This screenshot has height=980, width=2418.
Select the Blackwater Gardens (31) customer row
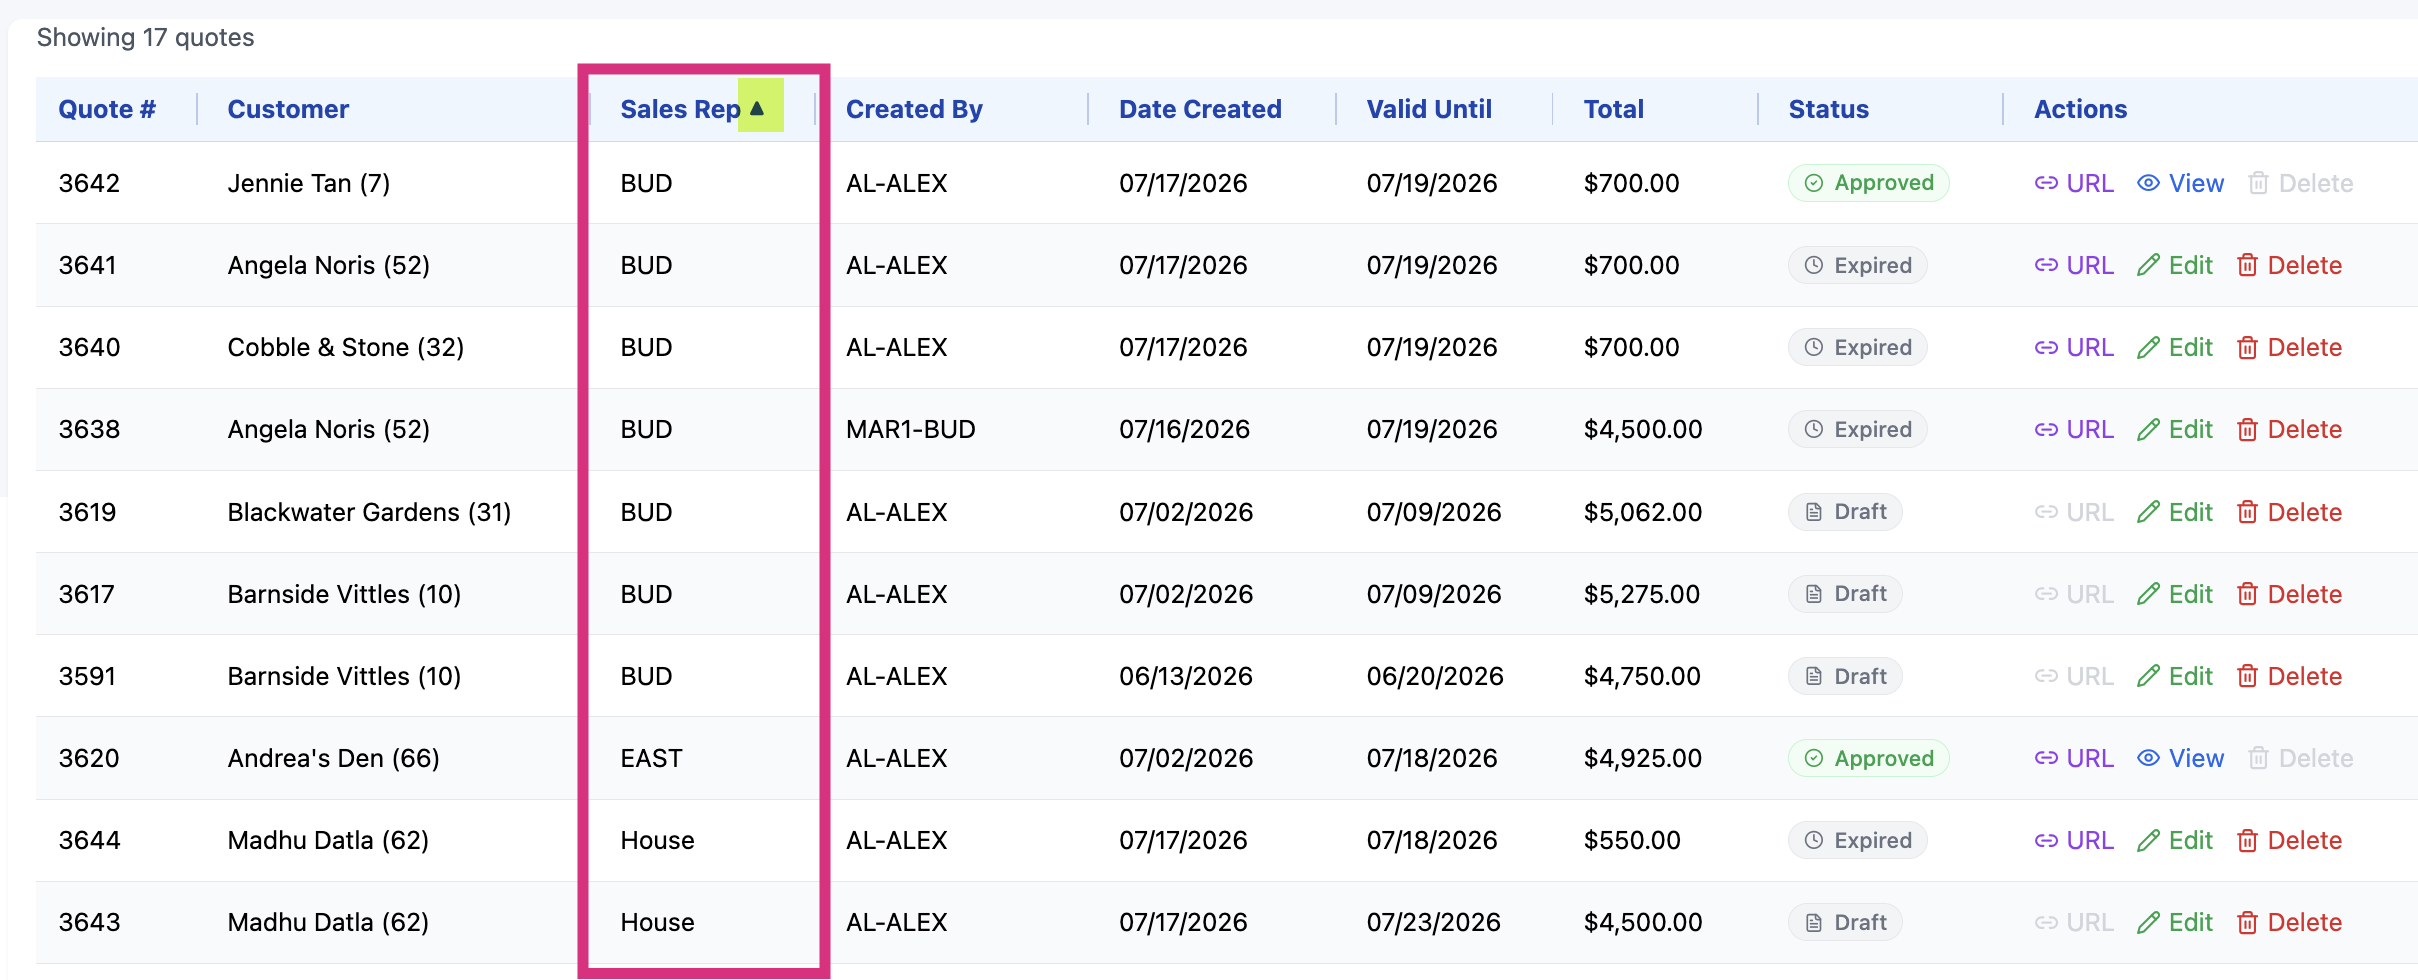click(1226, 512)
